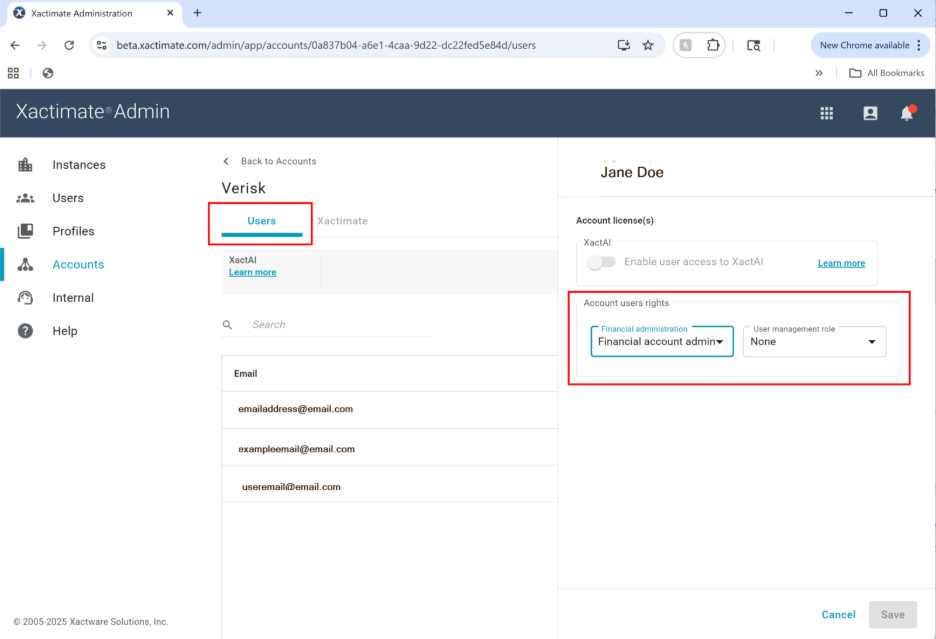936x639 pixels.
Task: Switch to the Users tab
Action: (x=261, y=221)
